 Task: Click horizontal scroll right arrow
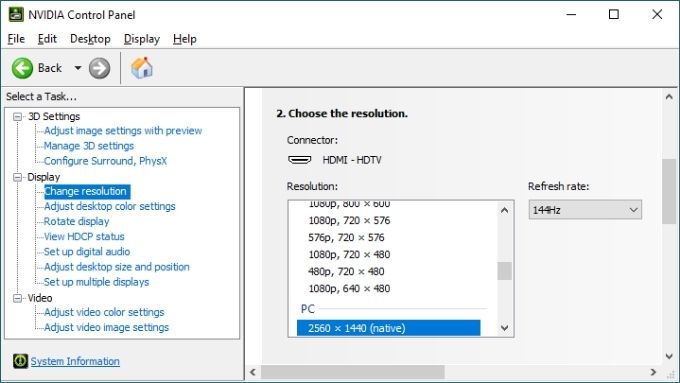[x=654, y=372]
